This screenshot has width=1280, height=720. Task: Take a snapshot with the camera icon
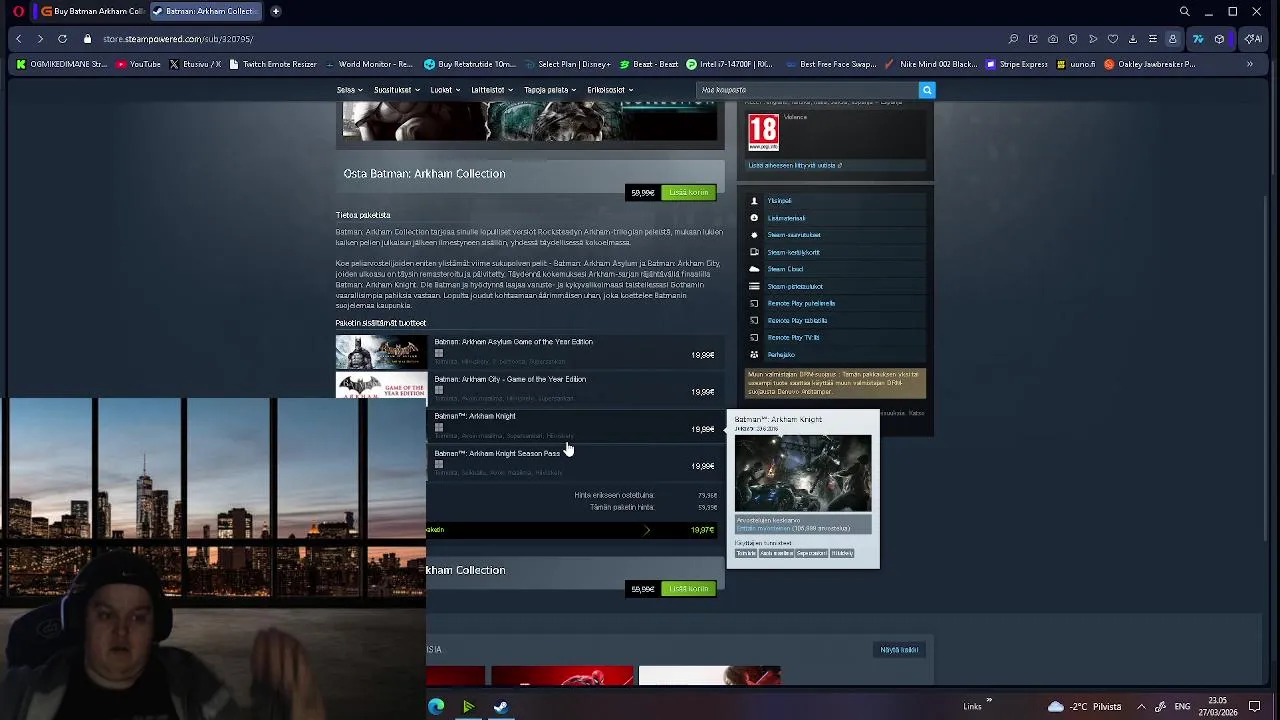coord(1053,39)
